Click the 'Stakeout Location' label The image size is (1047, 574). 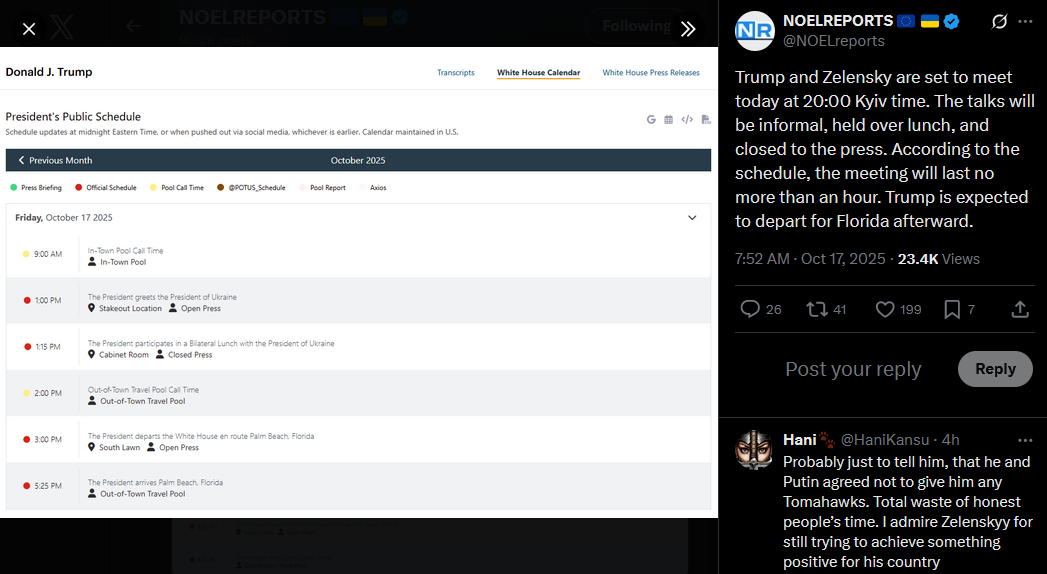(x=130, y=308)
